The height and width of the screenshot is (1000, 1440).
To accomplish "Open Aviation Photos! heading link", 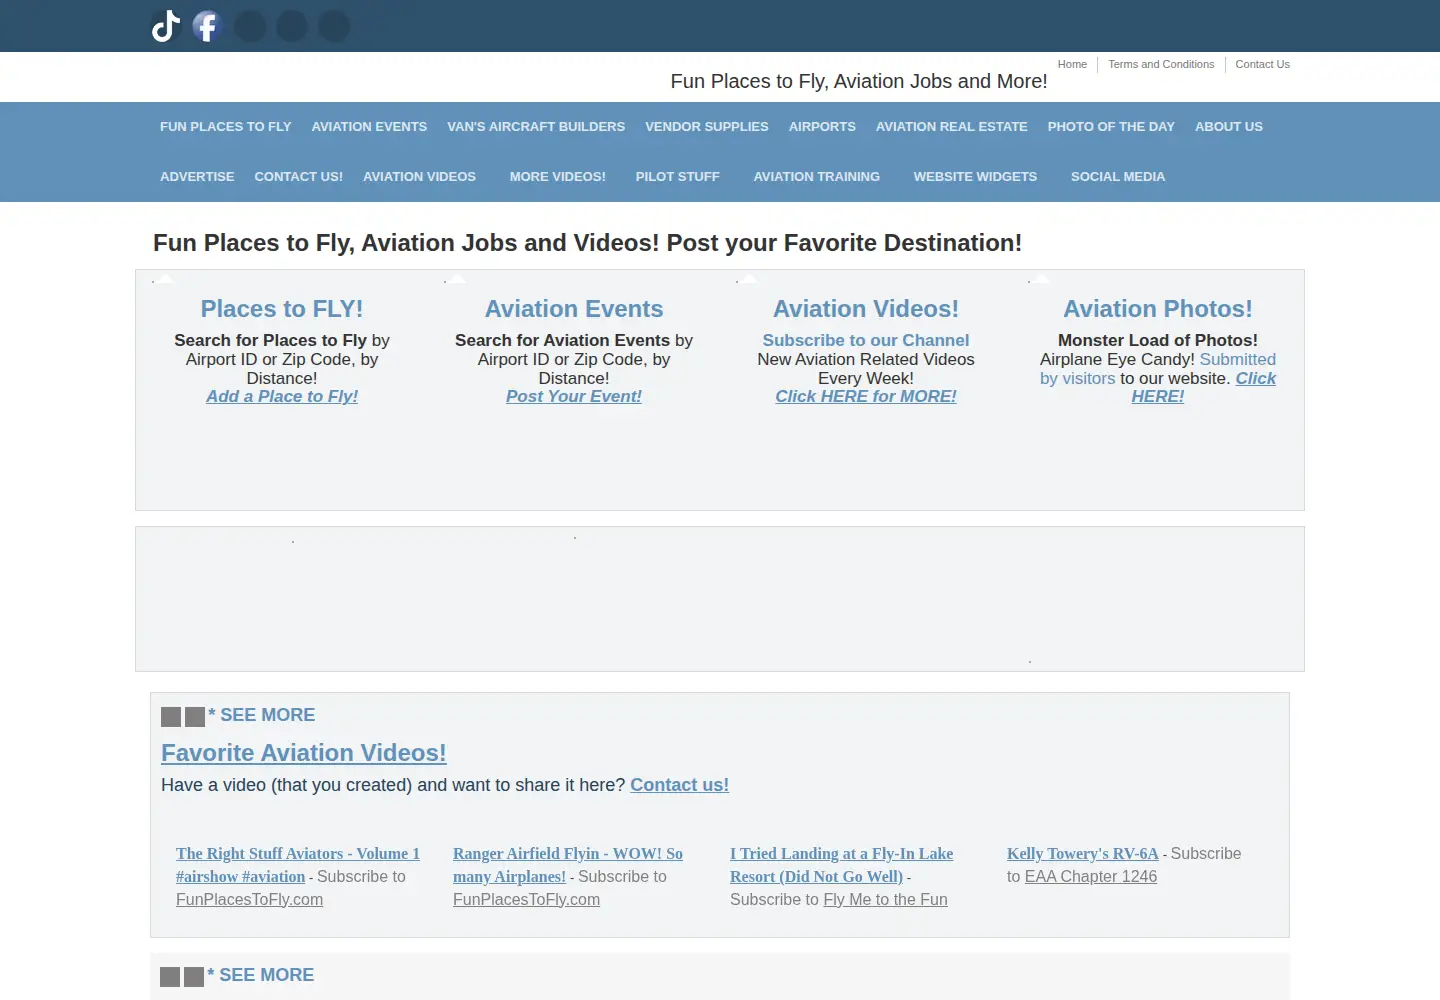I will click(1158, 309).
